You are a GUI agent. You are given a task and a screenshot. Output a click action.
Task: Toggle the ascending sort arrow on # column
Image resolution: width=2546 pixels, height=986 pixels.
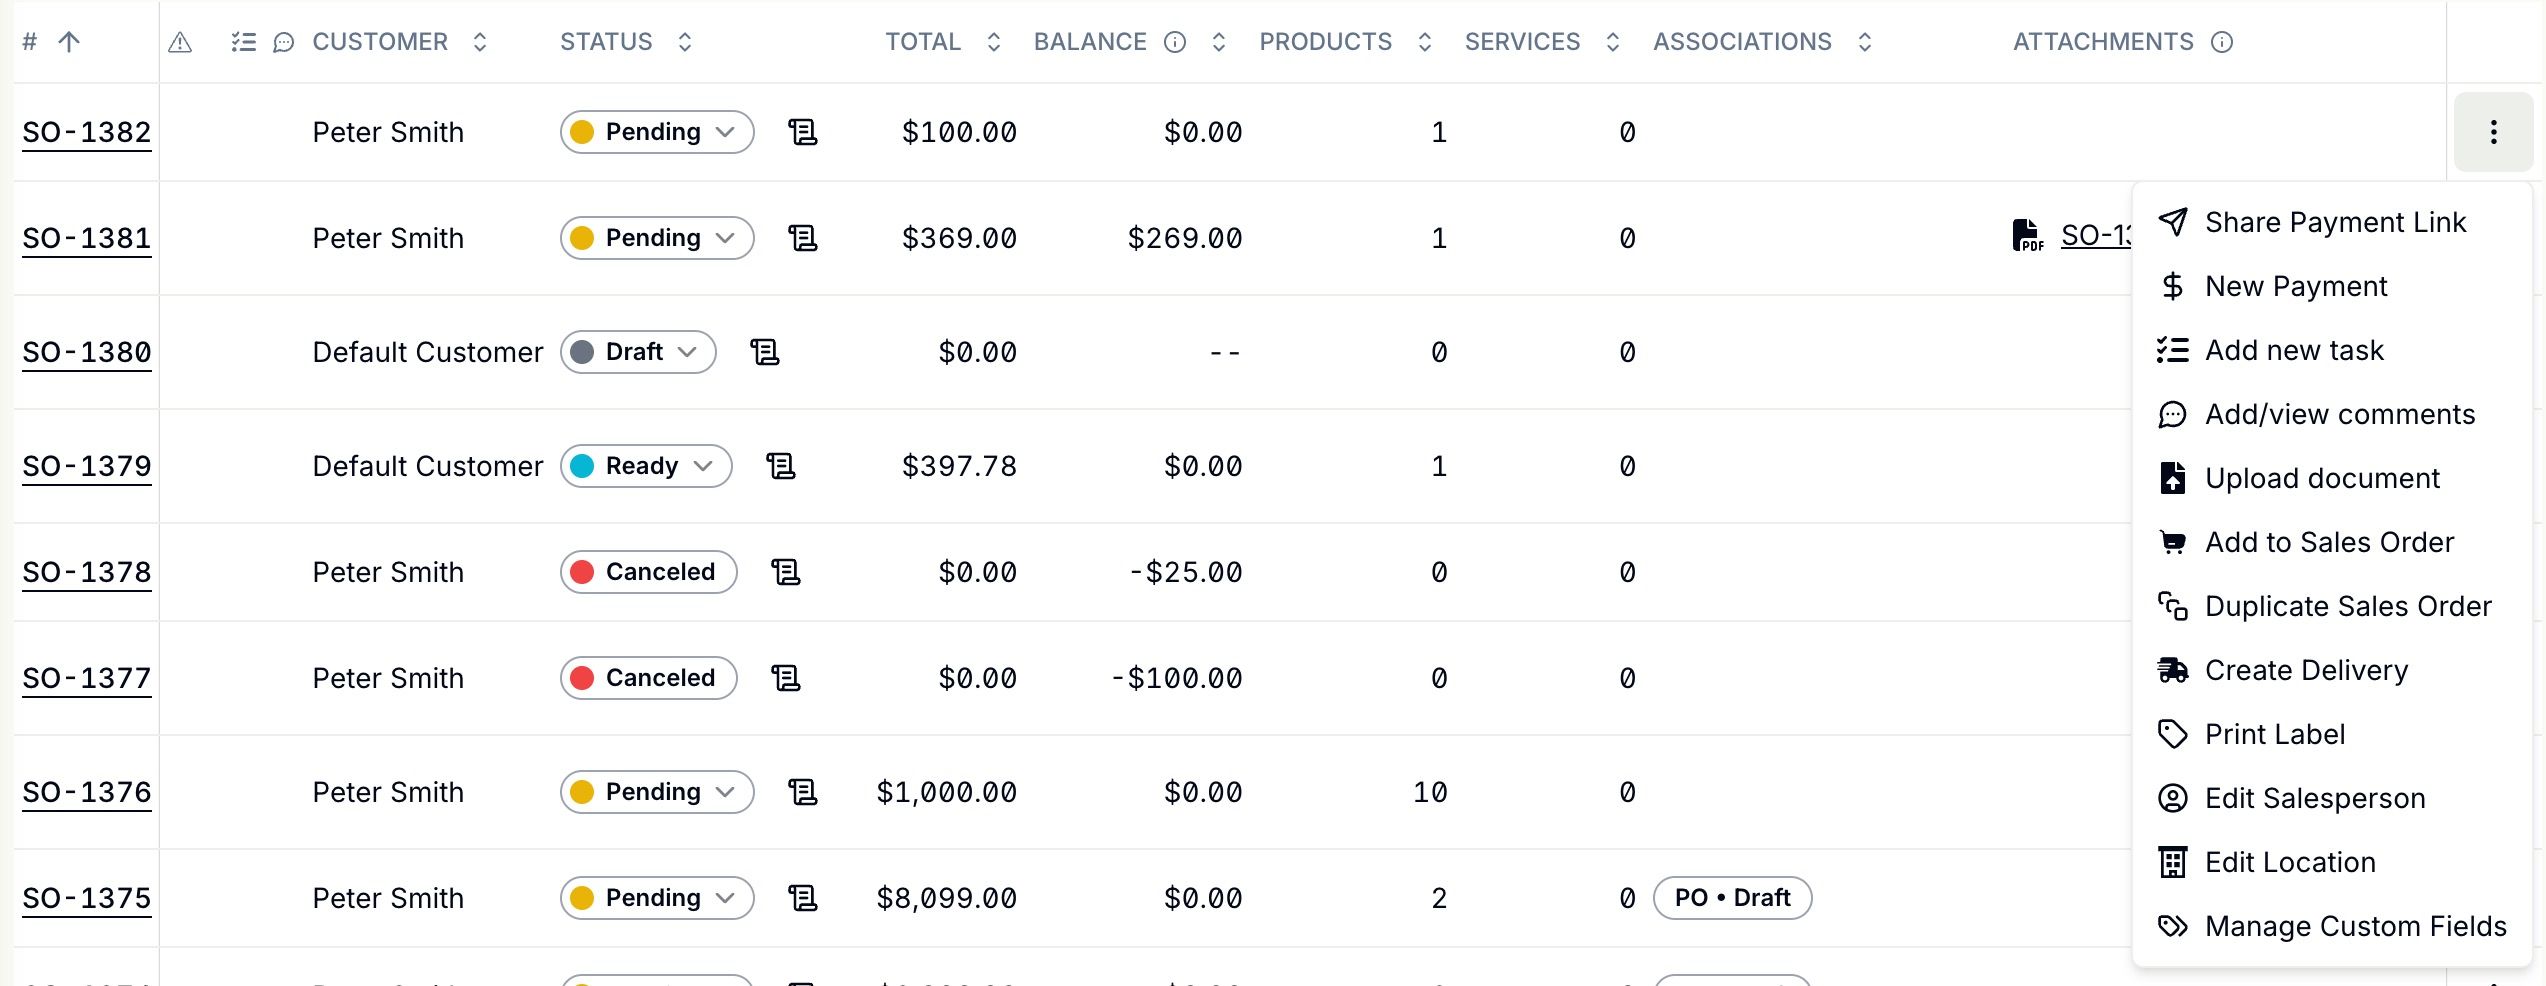click(69, 42)
